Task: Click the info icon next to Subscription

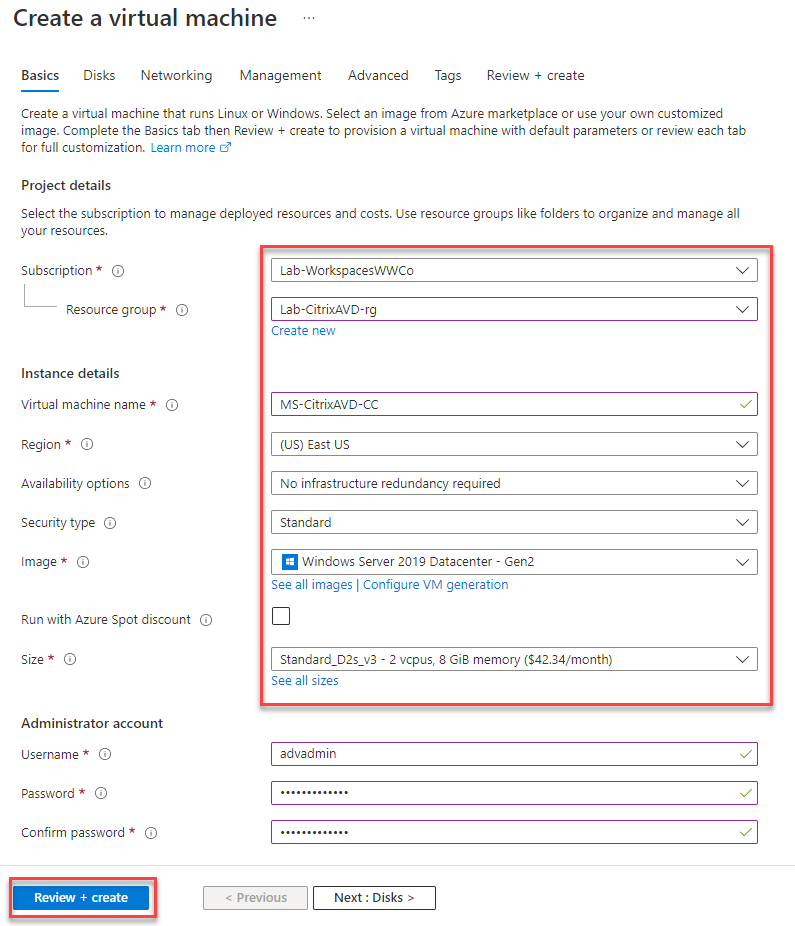Action: click(118, 271)
